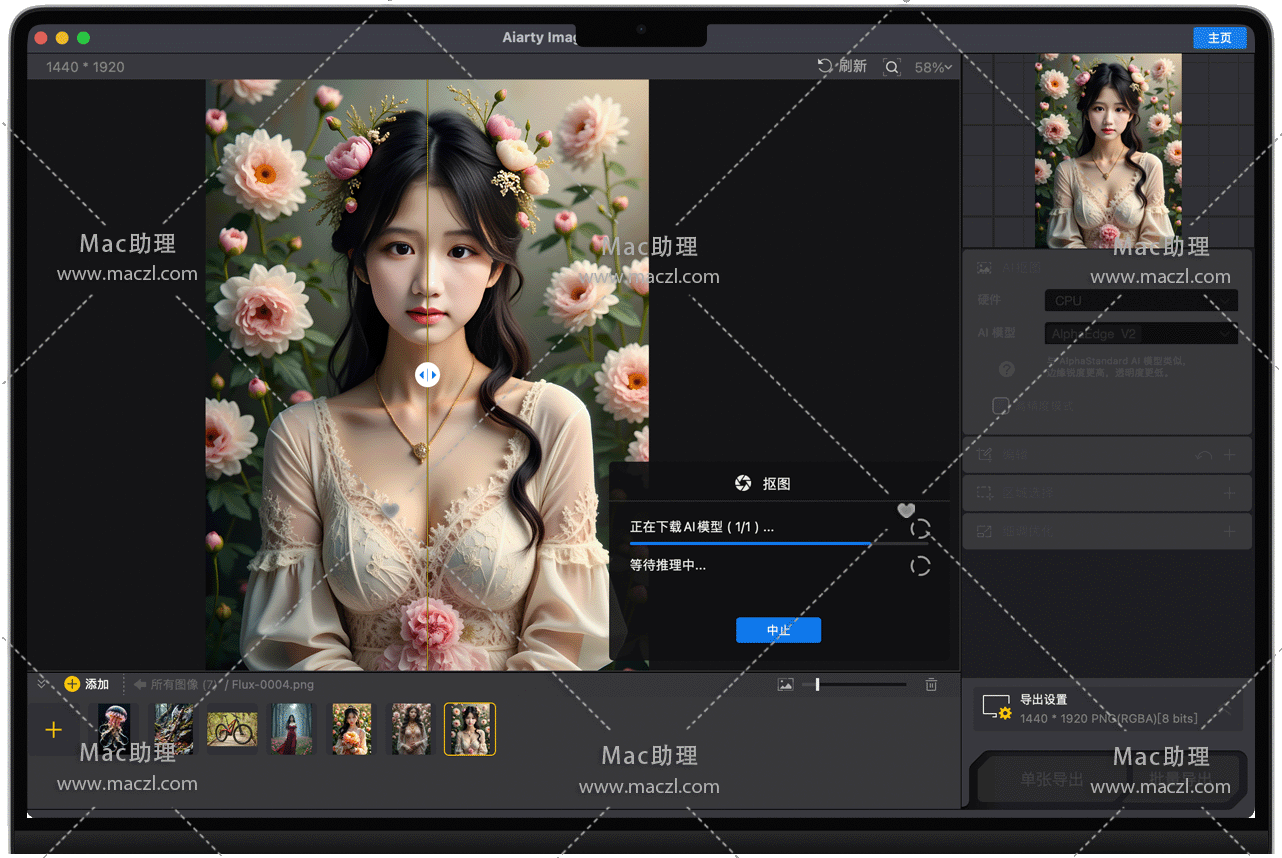Click the 添加 add images button
The width and height of the screenshot is (1282, 858).
(87, 684)
